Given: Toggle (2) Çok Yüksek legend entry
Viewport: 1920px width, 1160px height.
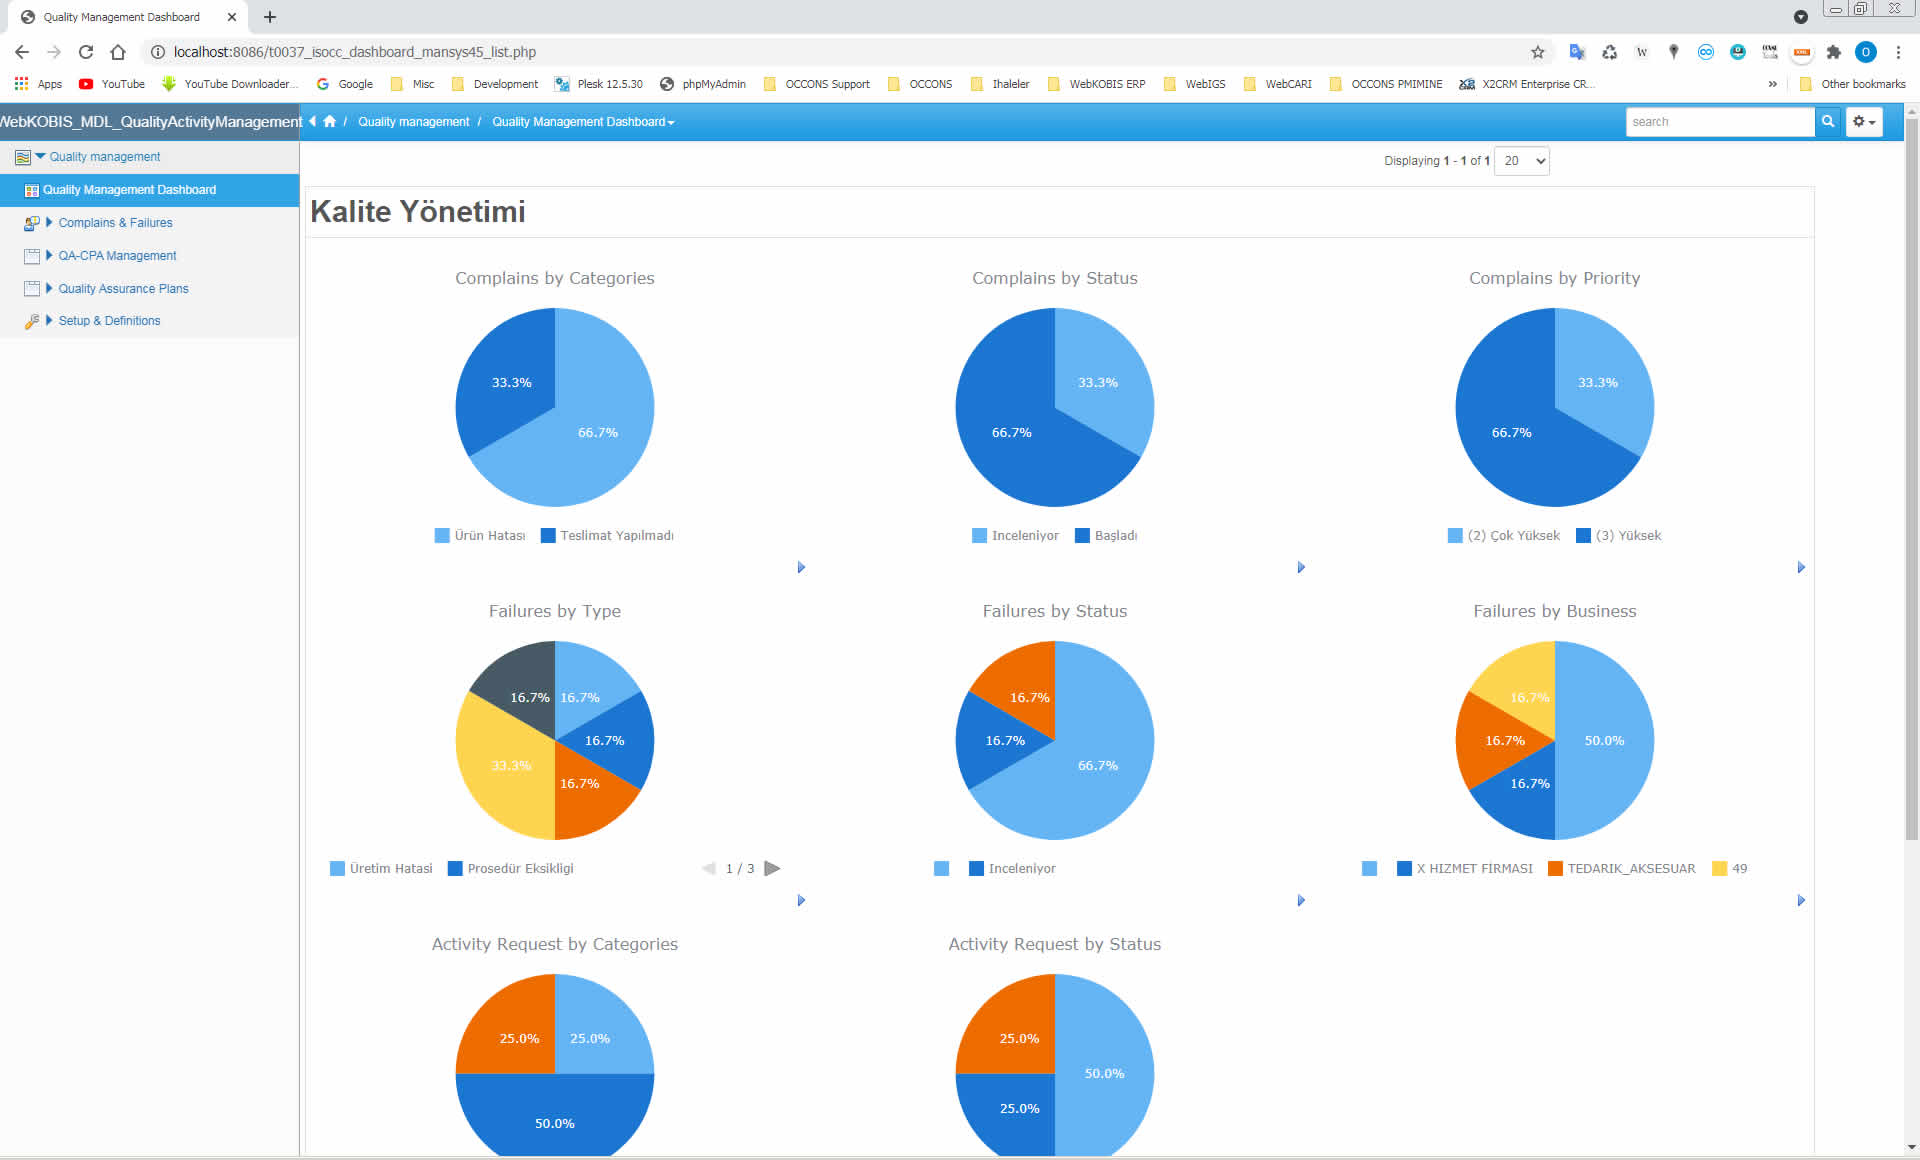Looking at the screenshot, I should 1504,536.
